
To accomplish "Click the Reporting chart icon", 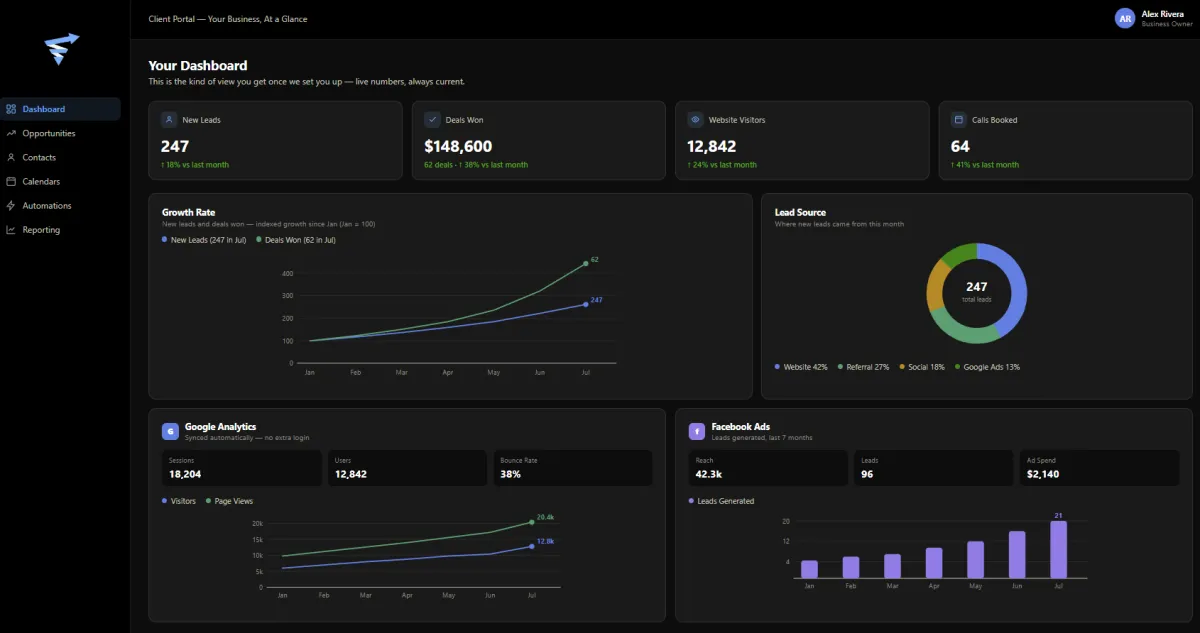I will pyautogui.click(x=11, y=229).
